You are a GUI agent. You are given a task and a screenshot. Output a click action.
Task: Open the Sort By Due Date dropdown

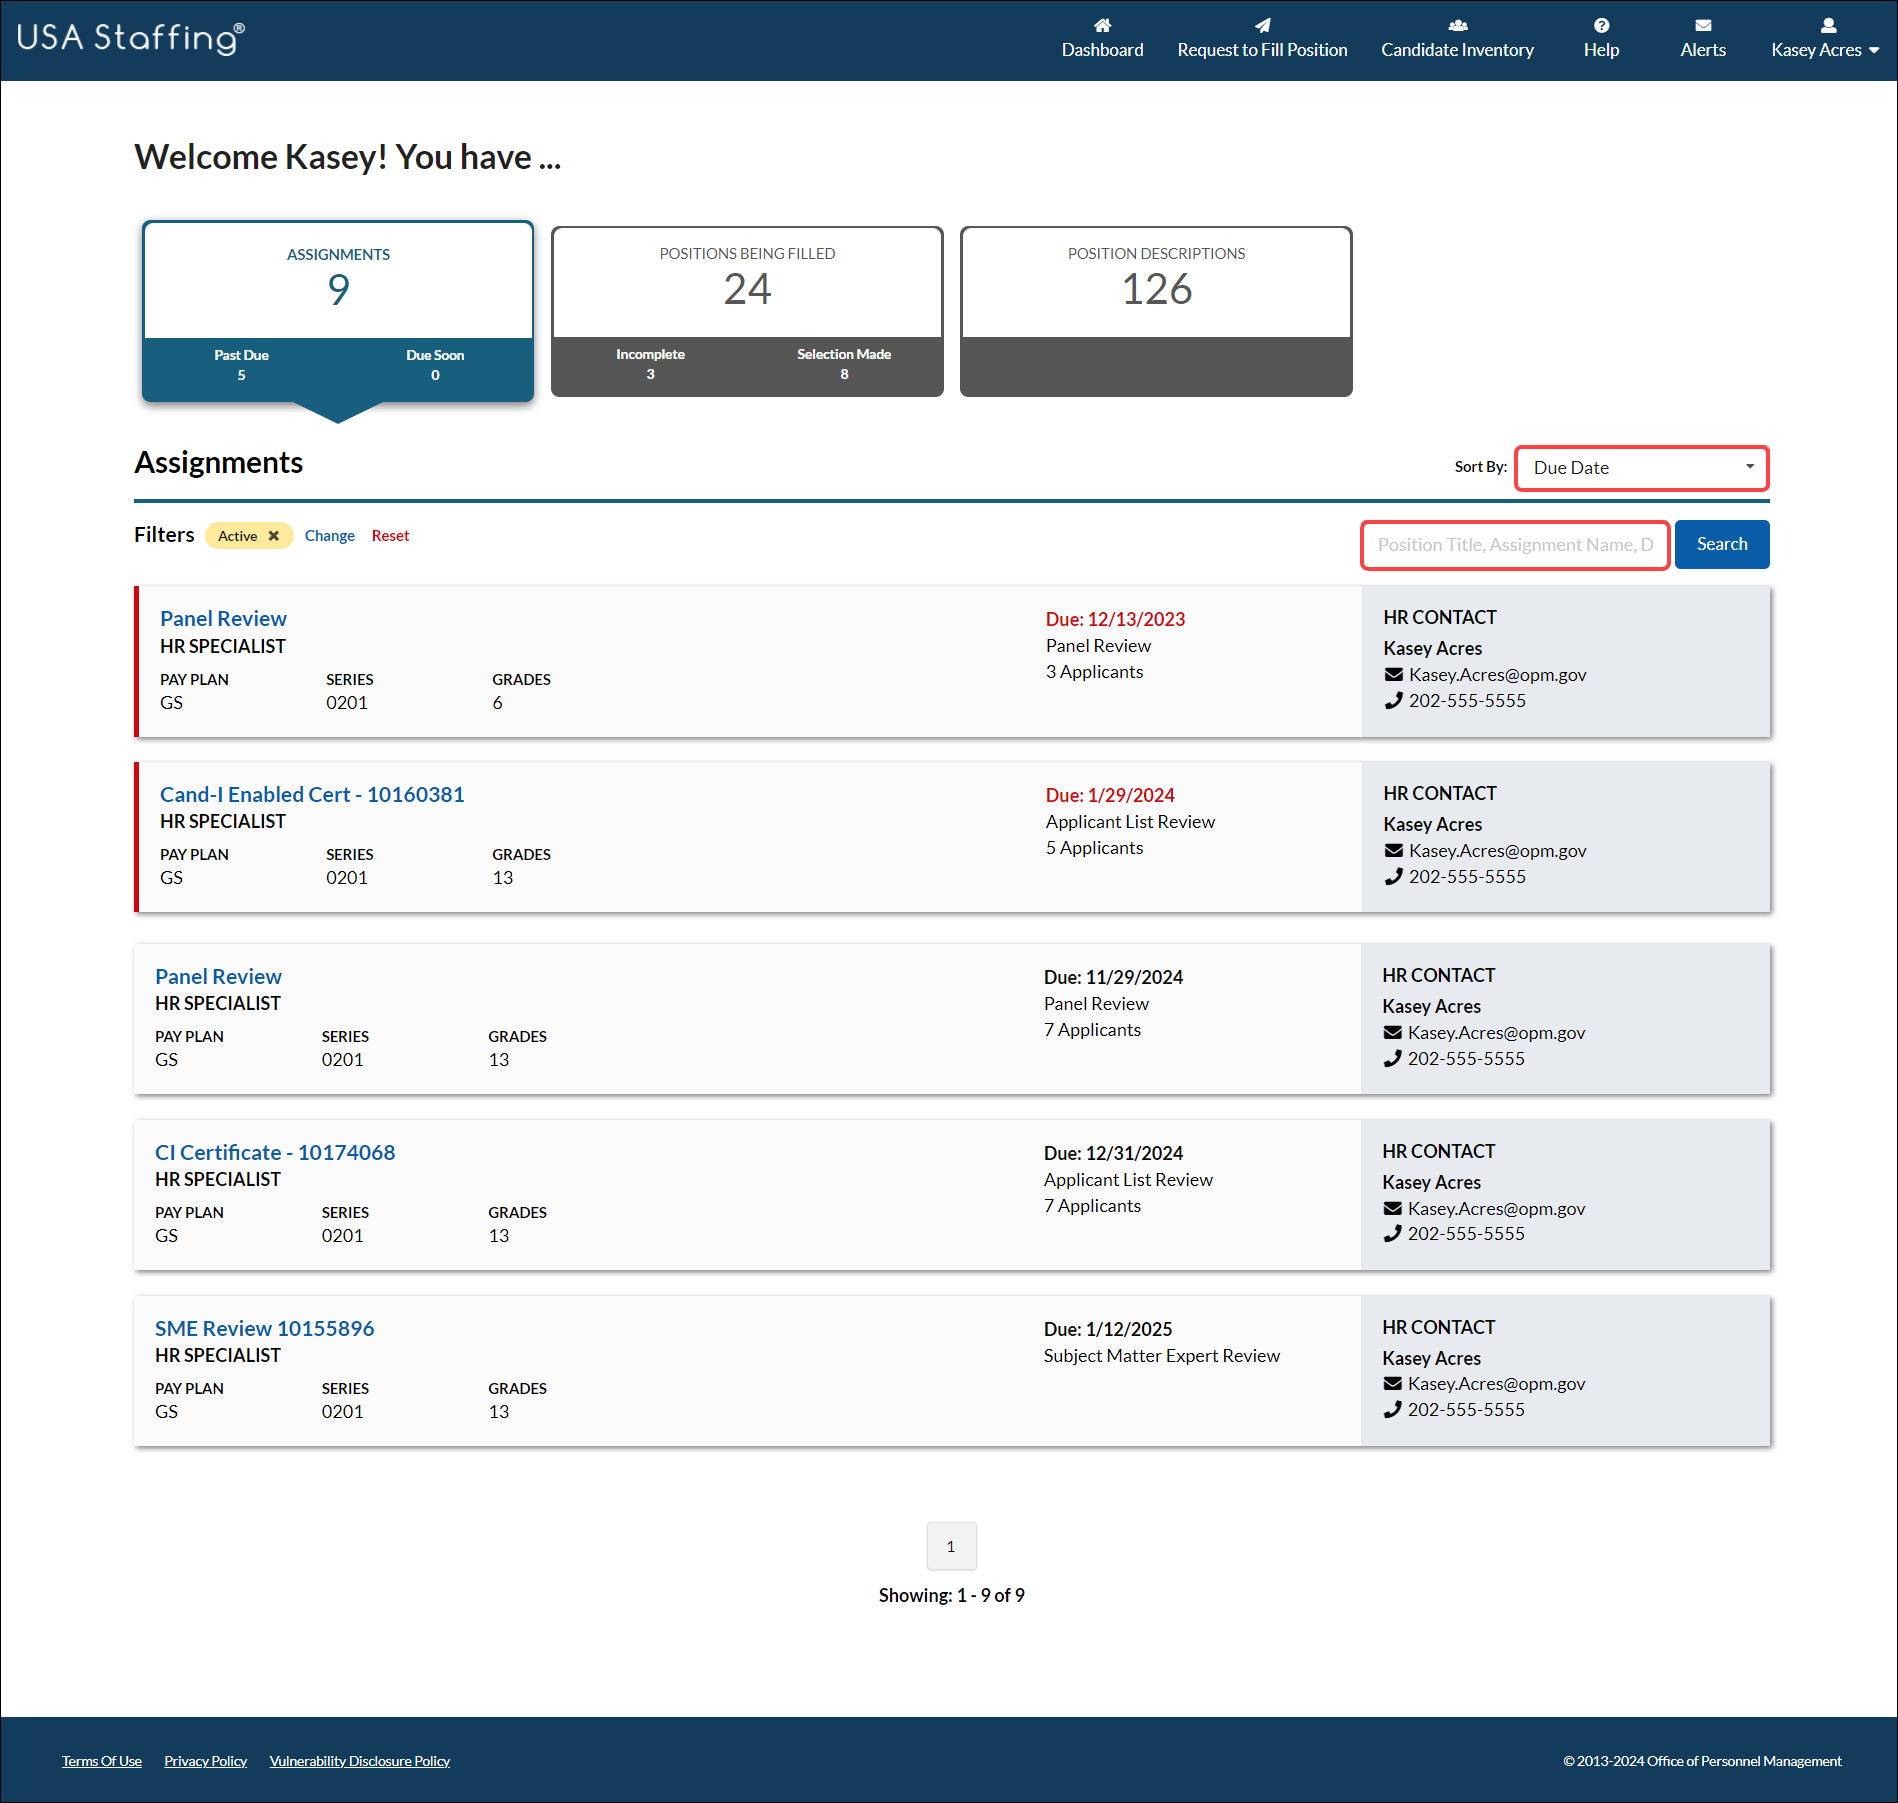[1641, 467]
